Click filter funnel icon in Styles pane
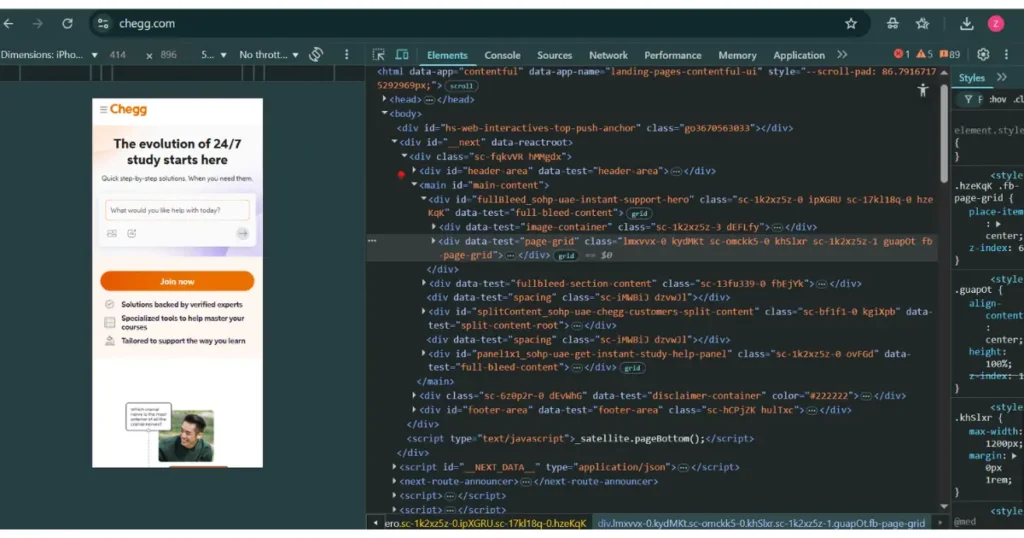 click(x=968, y=99)
